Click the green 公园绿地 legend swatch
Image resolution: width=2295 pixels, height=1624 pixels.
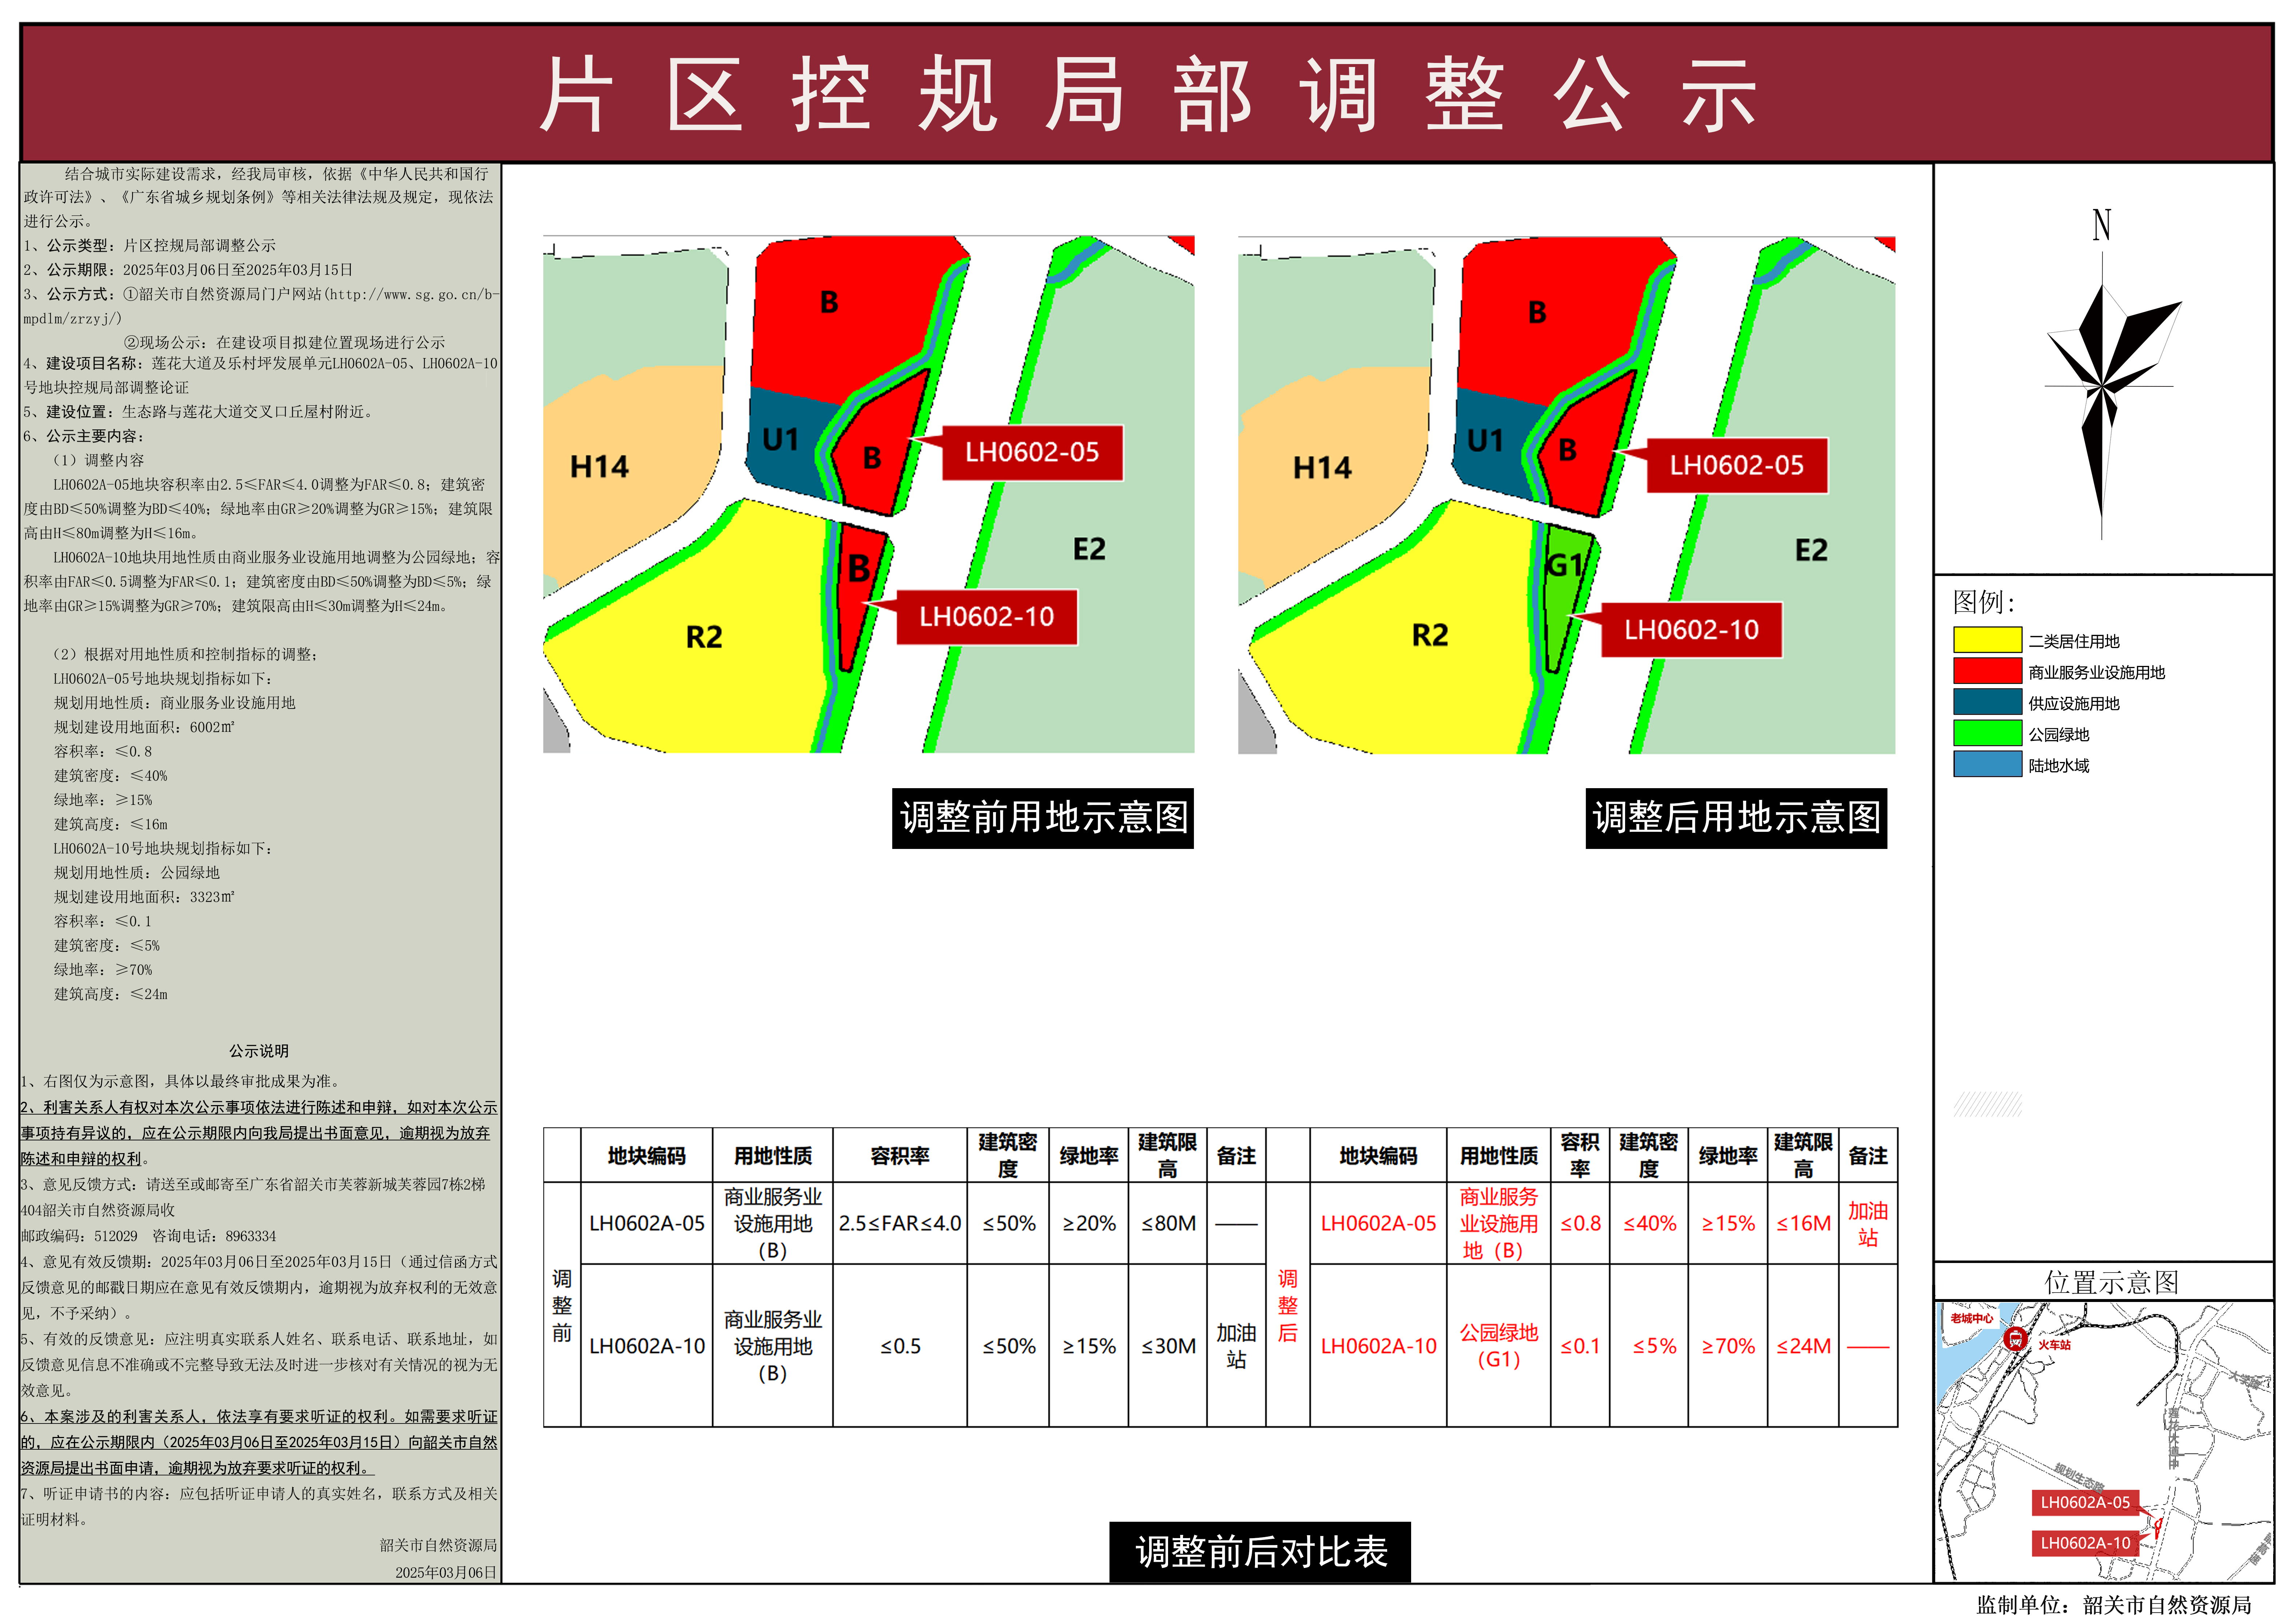coord(1988,733)
